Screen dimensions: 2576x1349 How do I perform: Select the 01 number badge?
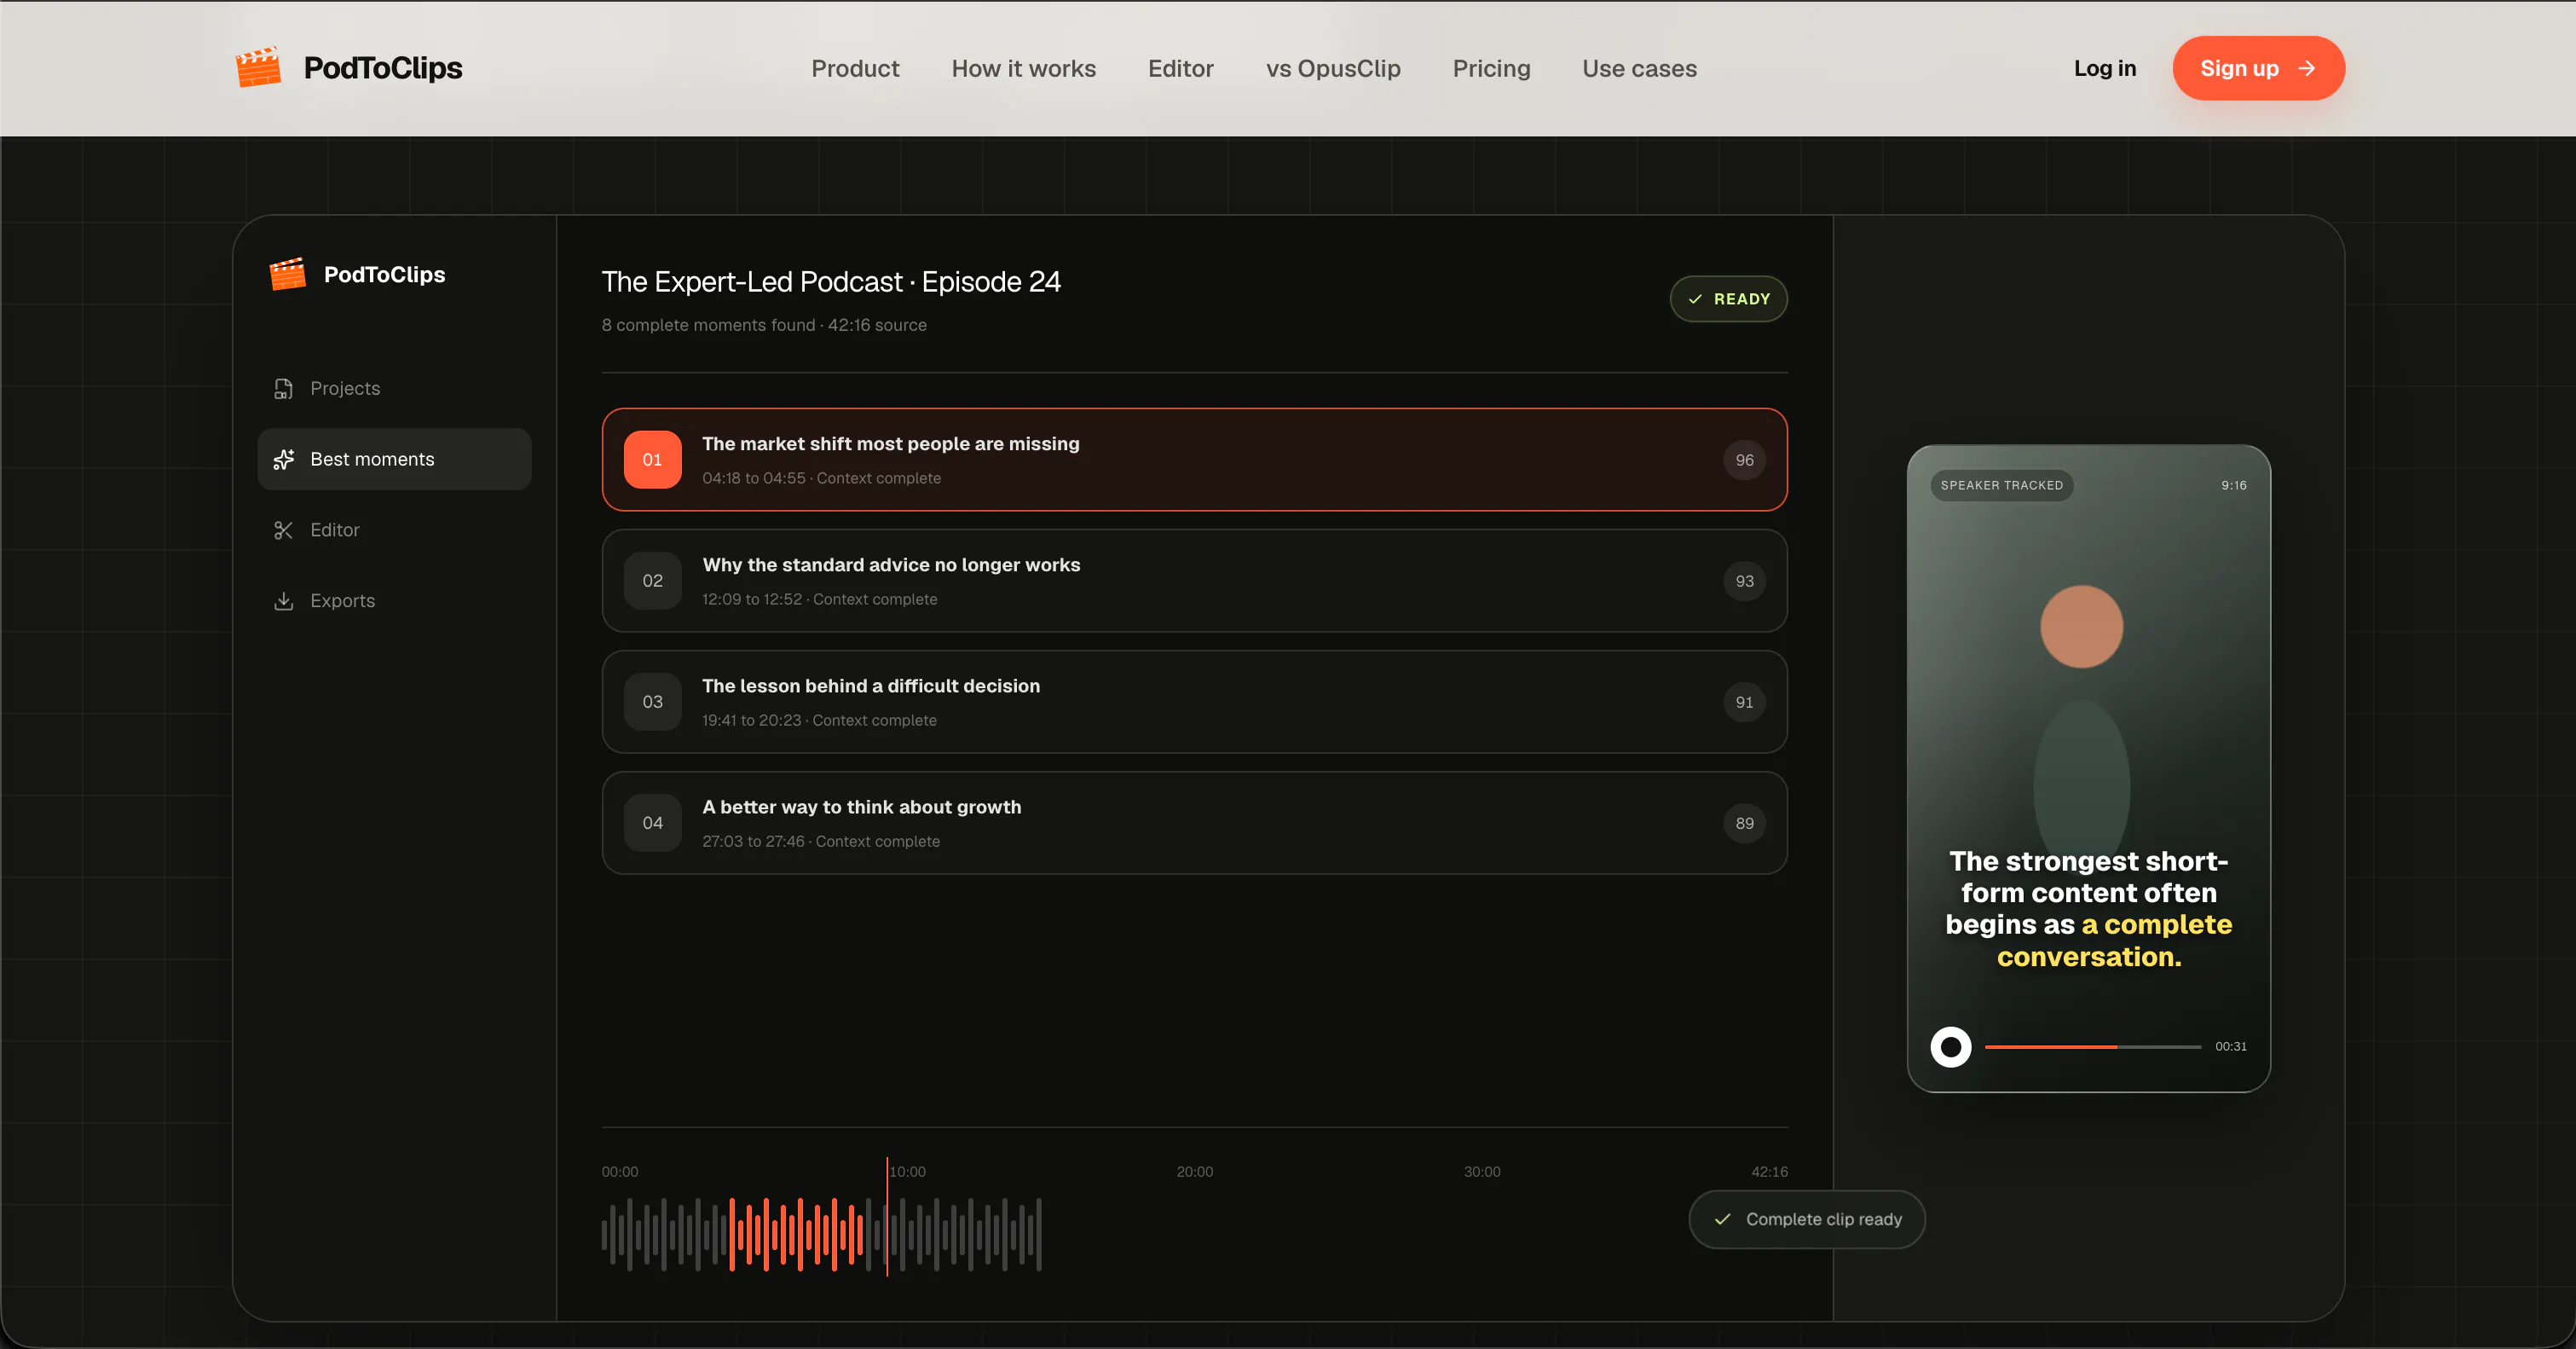coord(652,459)
